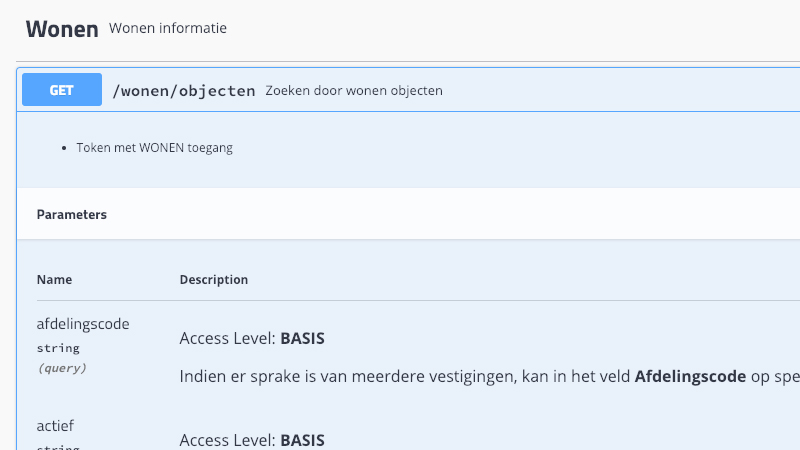Select the afdelingscode parameter name
The image size is (800, 450).
pos(83,324)
